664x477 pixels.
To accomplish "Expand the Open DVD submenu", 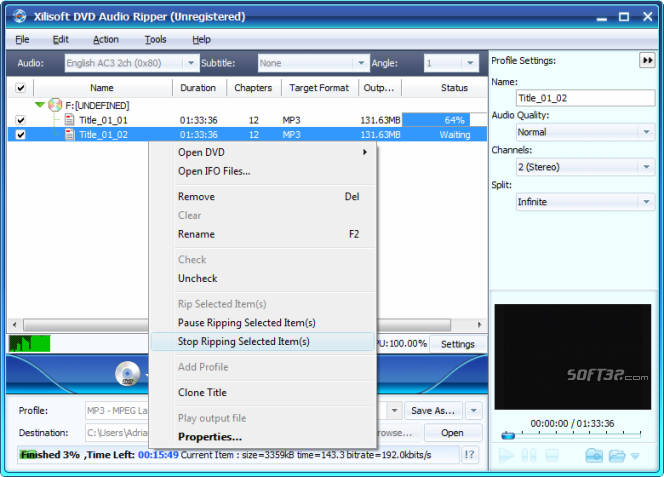I will point(263,152).
